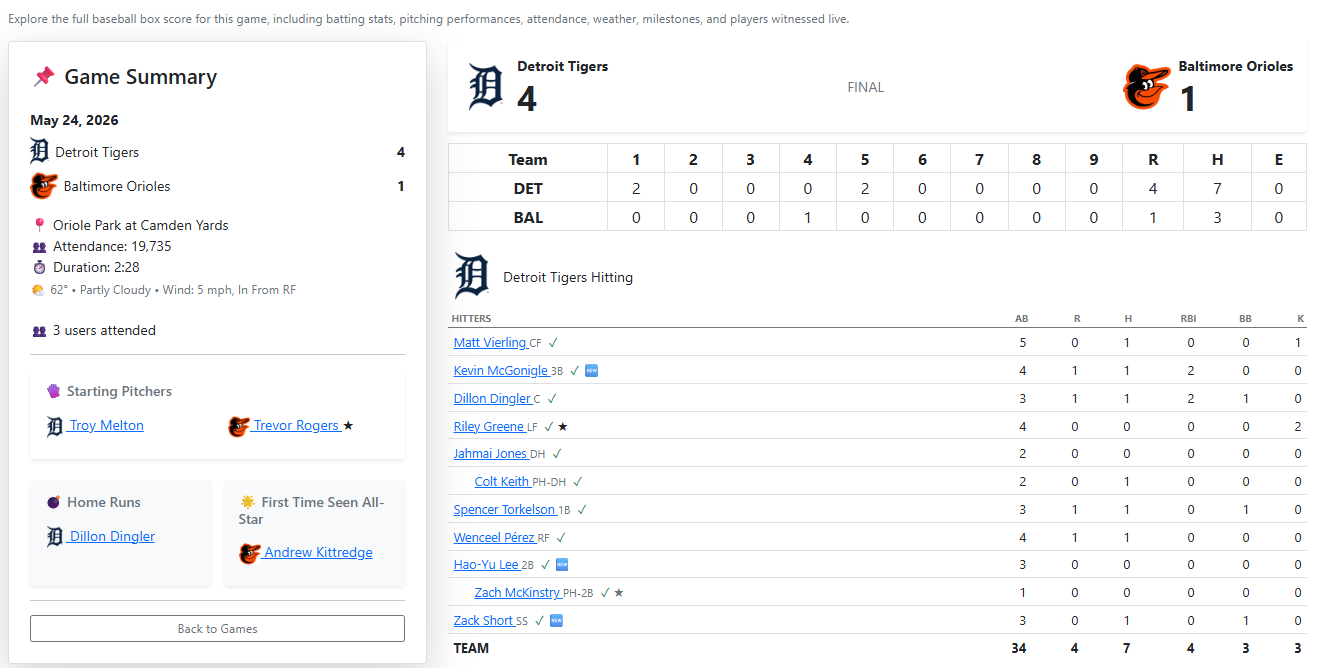Click the star icon in Riley Greene's row
The height and width of the screenshot is (668, 1325).
click(x=563, y=427)
